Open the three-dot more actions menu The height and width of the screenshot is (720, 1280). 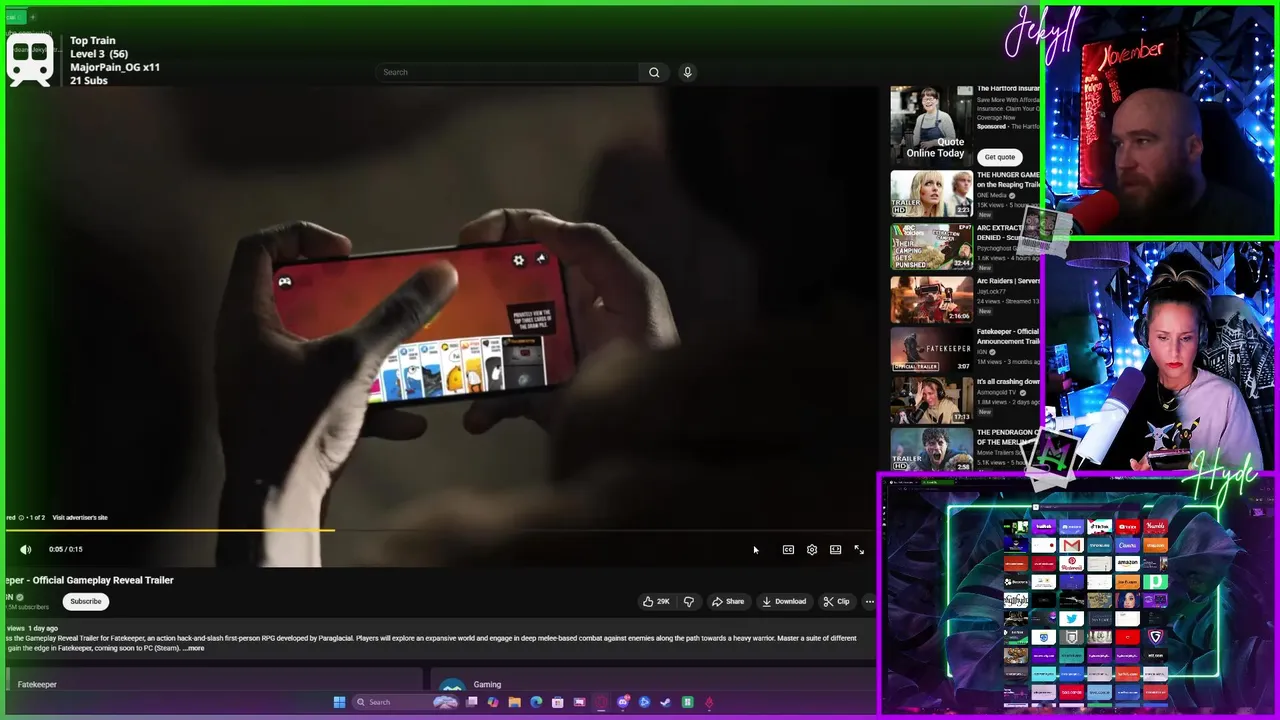pos(869,601)
